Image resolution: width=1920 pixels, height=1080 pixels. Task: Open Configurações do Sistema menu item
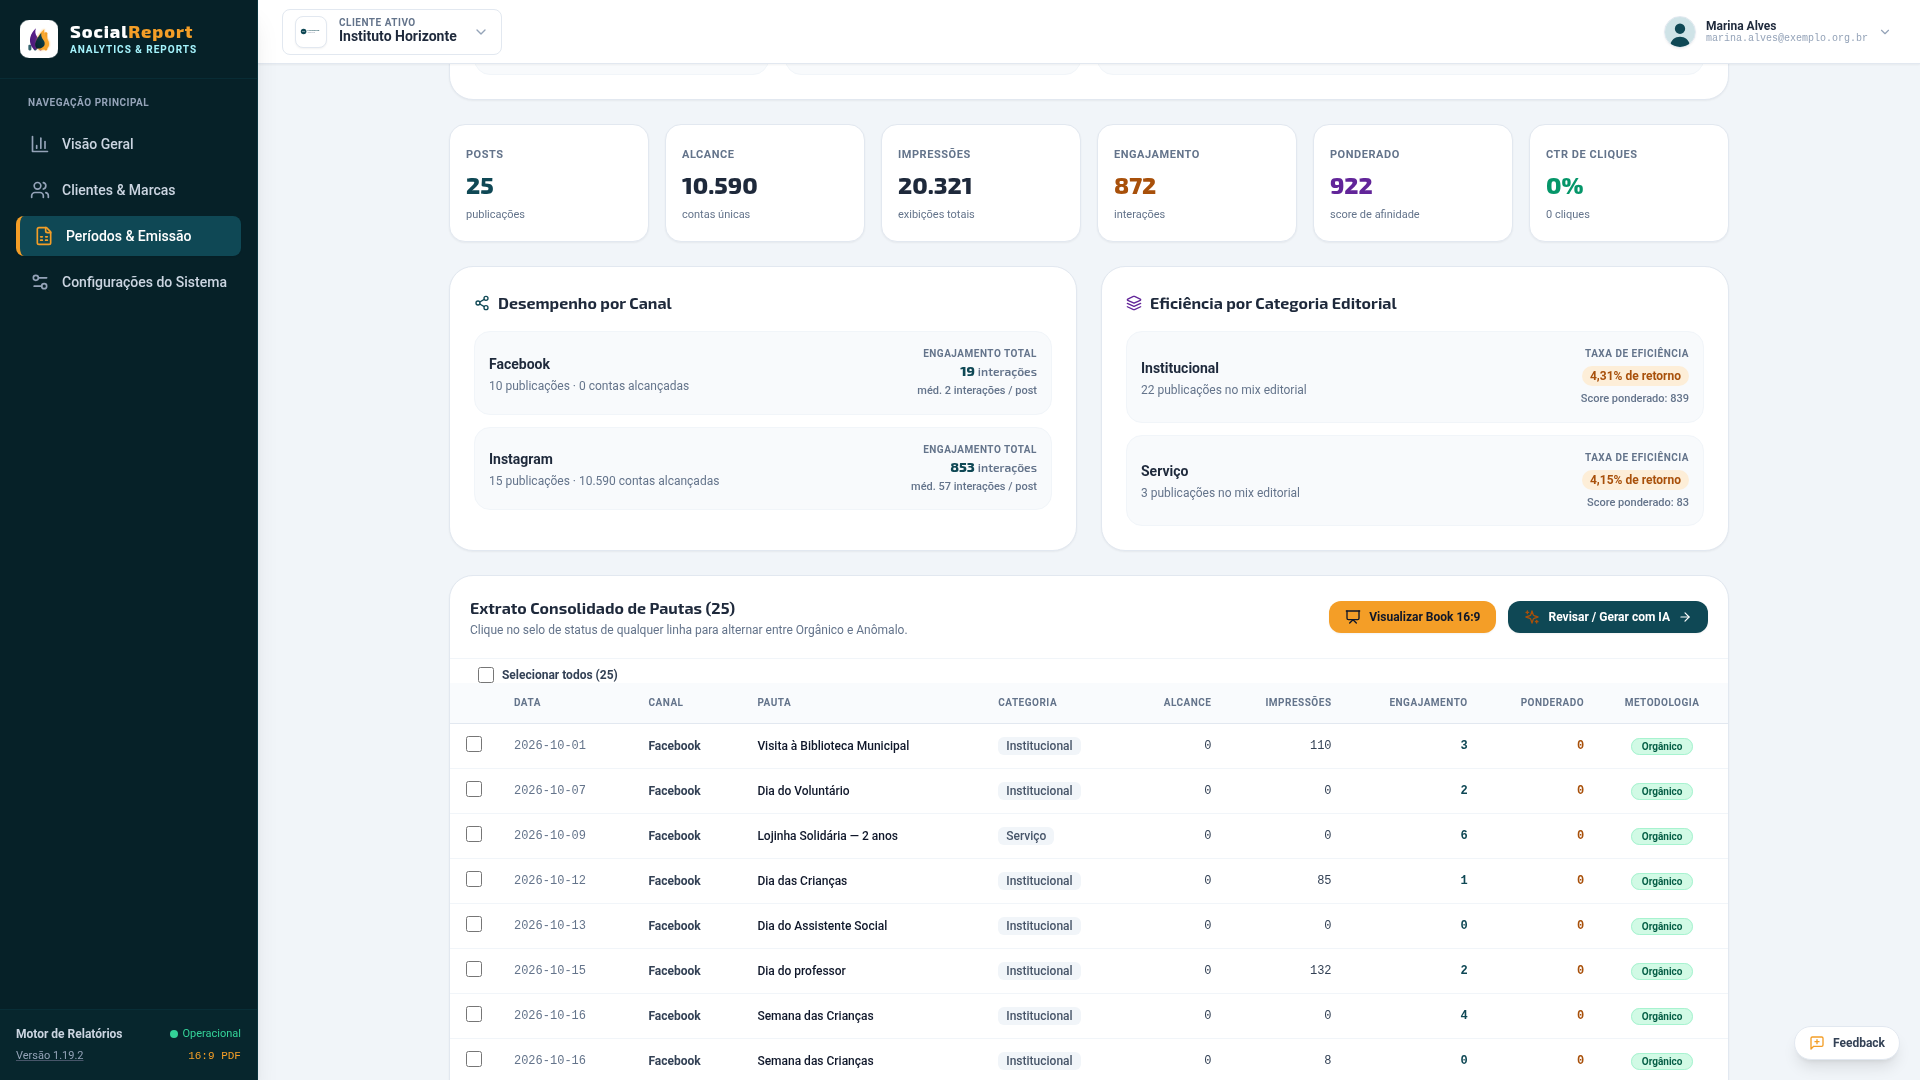[128, 282]
